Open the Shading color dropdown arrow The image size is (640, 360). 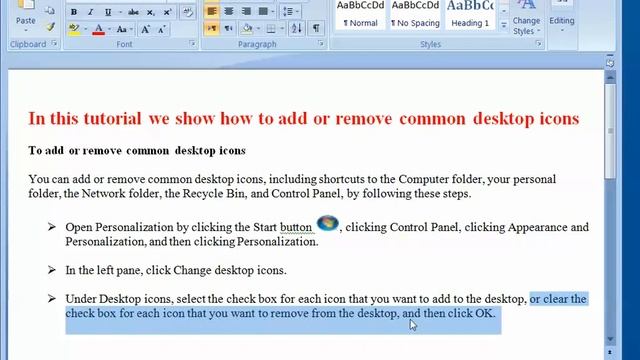(x=258, y=29)
